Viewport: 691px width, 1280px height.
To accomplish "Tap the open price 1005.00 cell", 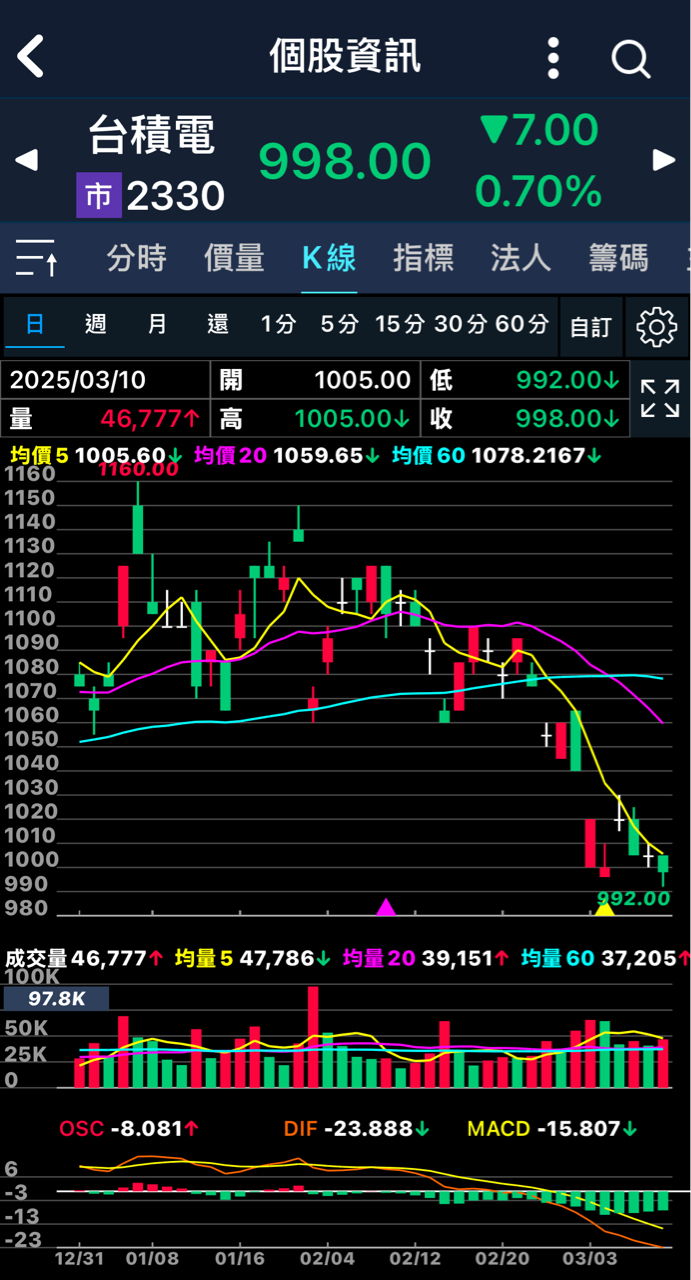I will tap(316, 380).
